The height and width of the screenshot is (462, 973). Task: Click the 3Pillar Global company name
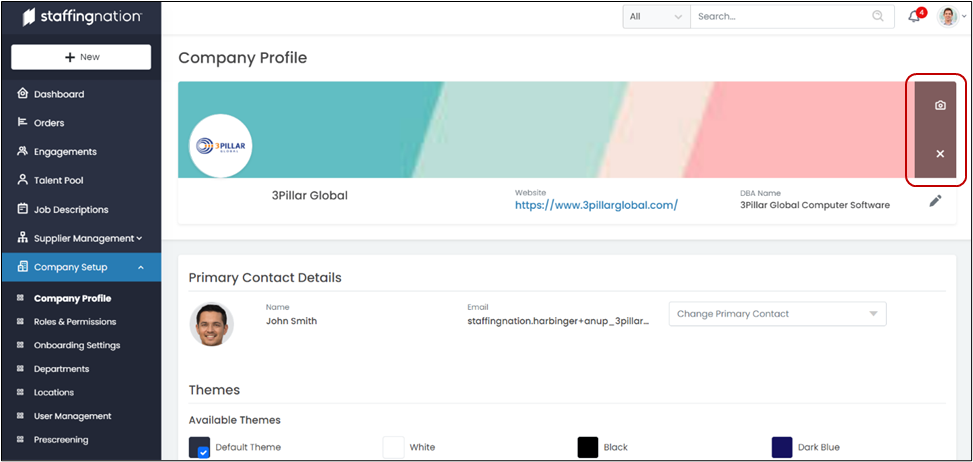[x=310, y=195]
